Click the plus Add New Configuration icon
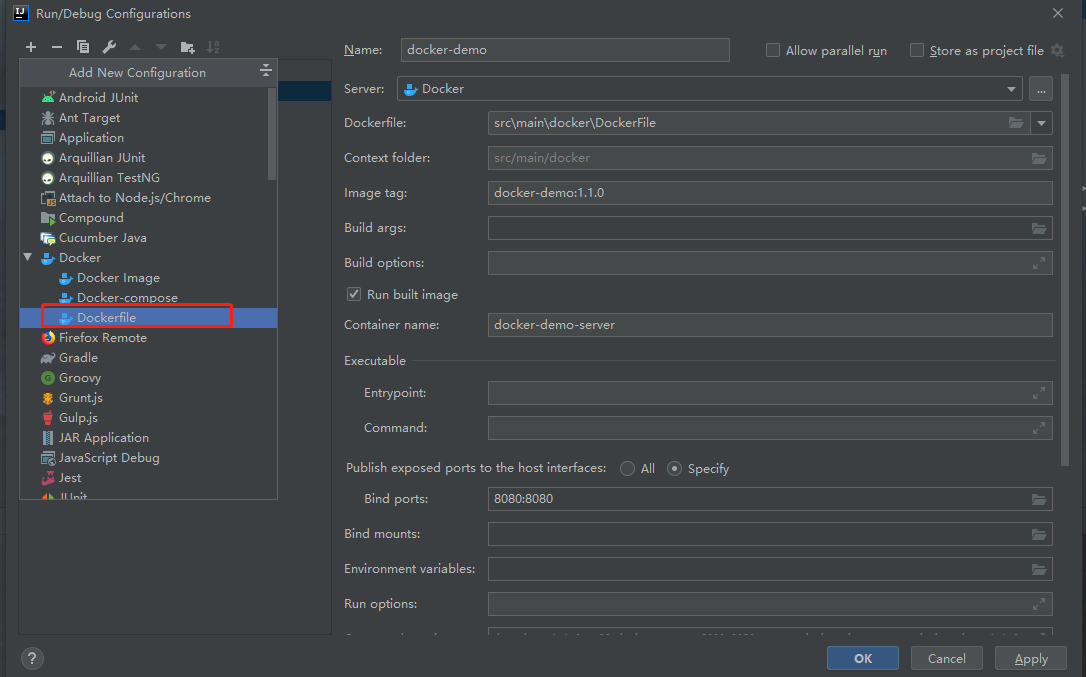This screenshot has width=1086, height=677. tap(30, 47)
